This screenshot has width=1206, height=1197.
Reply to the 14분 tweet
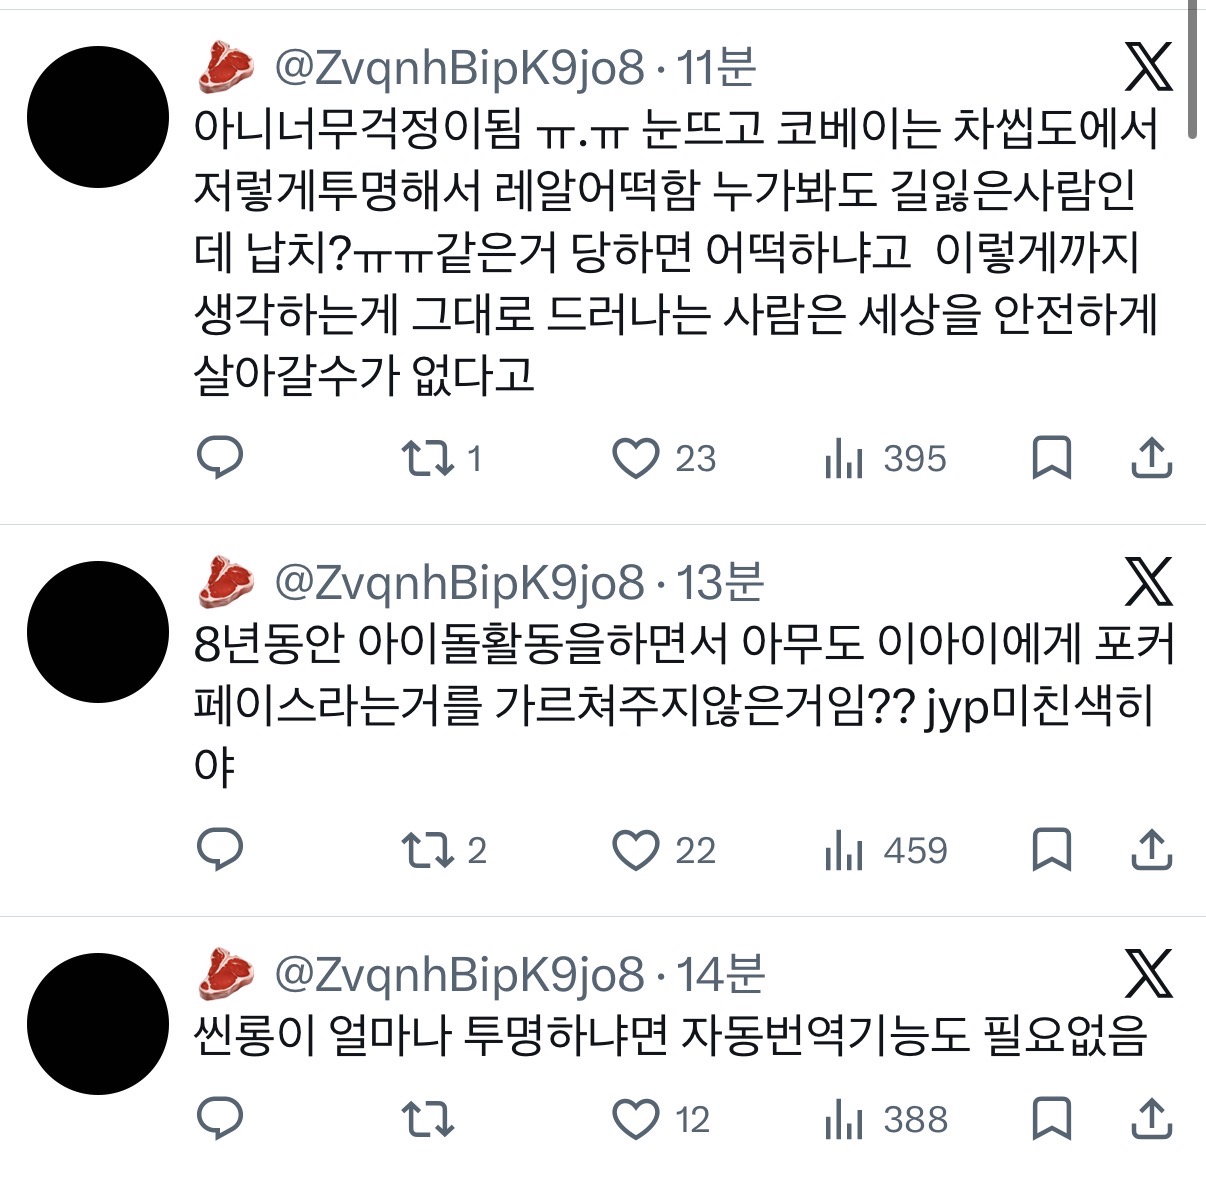click(220, 1119)
